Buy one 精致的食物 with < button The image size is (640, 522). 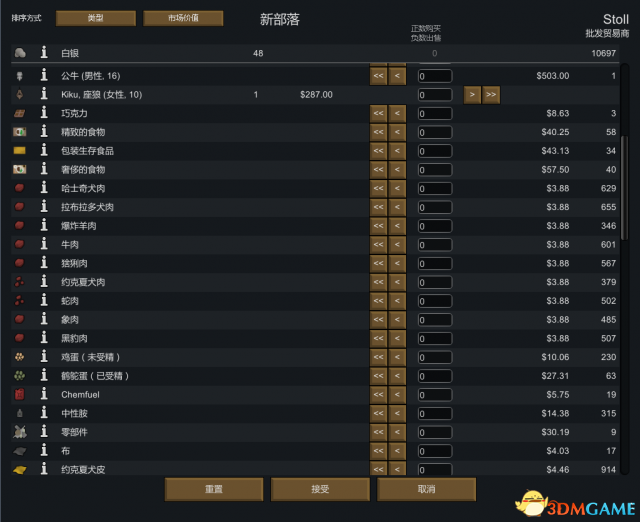tap(397, 132)
